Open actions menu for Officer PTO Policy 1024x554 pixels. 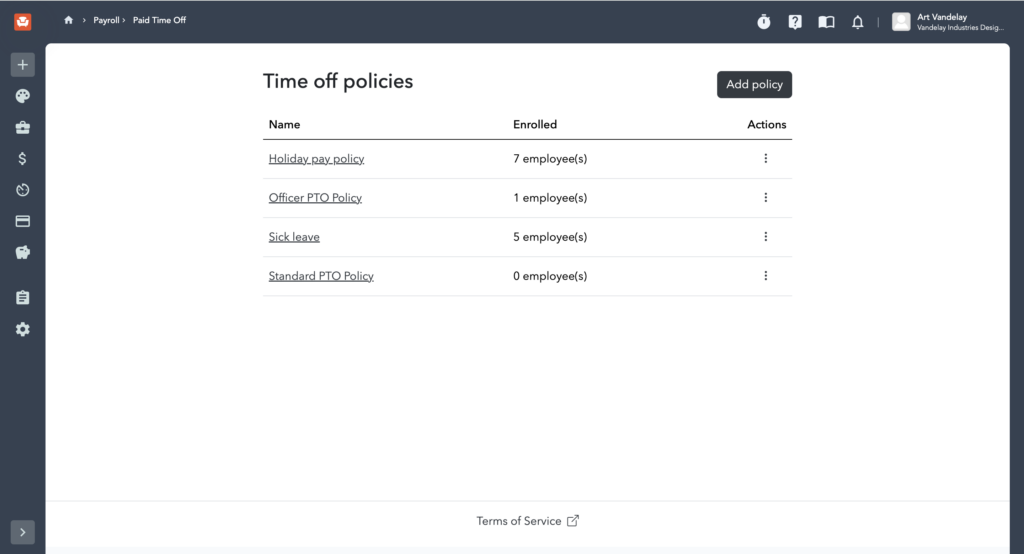tap(766, 197)
